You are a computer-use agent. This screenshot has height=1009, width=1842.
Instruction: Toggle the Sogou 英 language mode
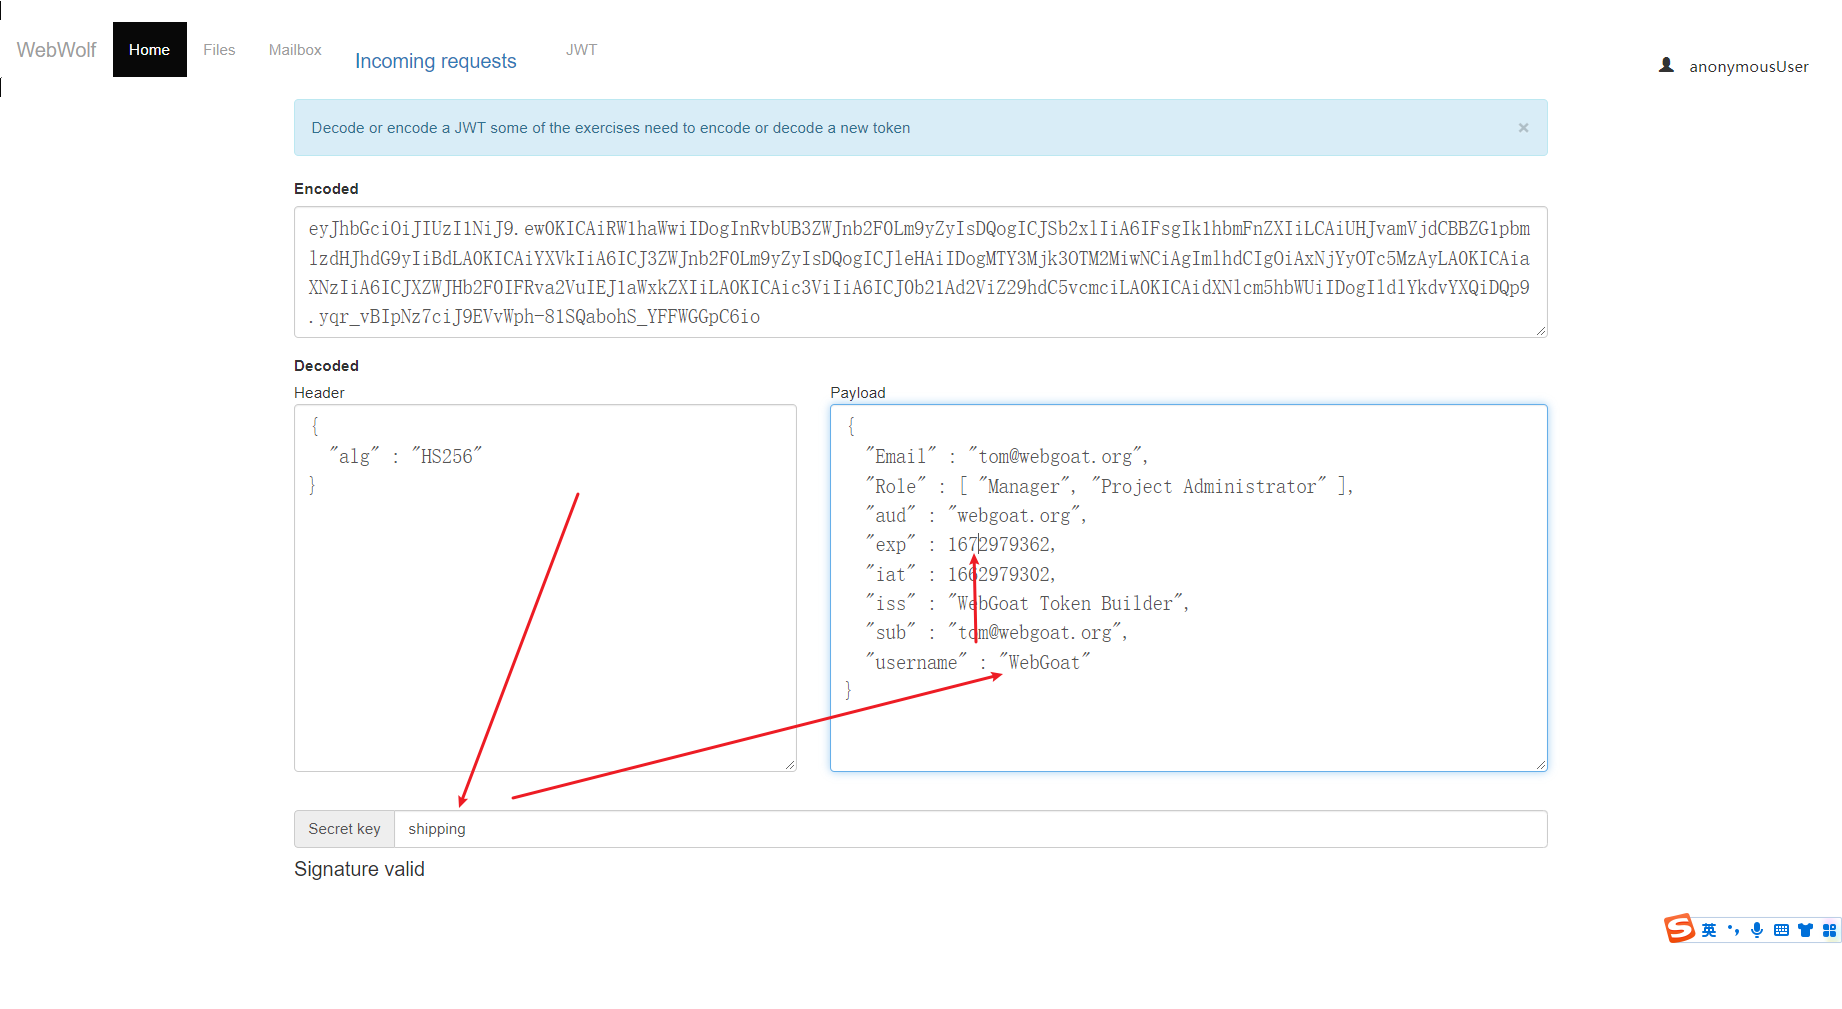[x=1709, y=930]
